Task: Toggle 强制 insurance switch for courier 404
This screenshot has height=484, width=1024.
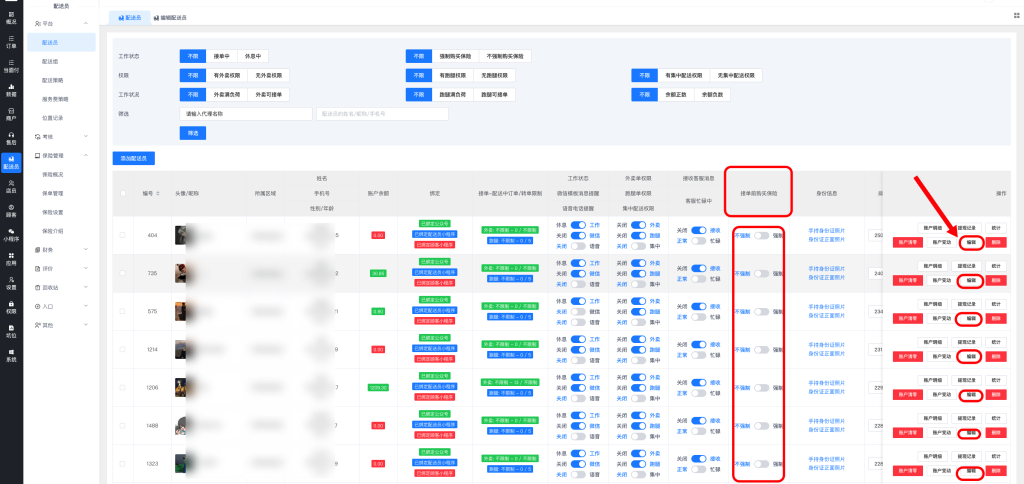Action: coord(763,235)
